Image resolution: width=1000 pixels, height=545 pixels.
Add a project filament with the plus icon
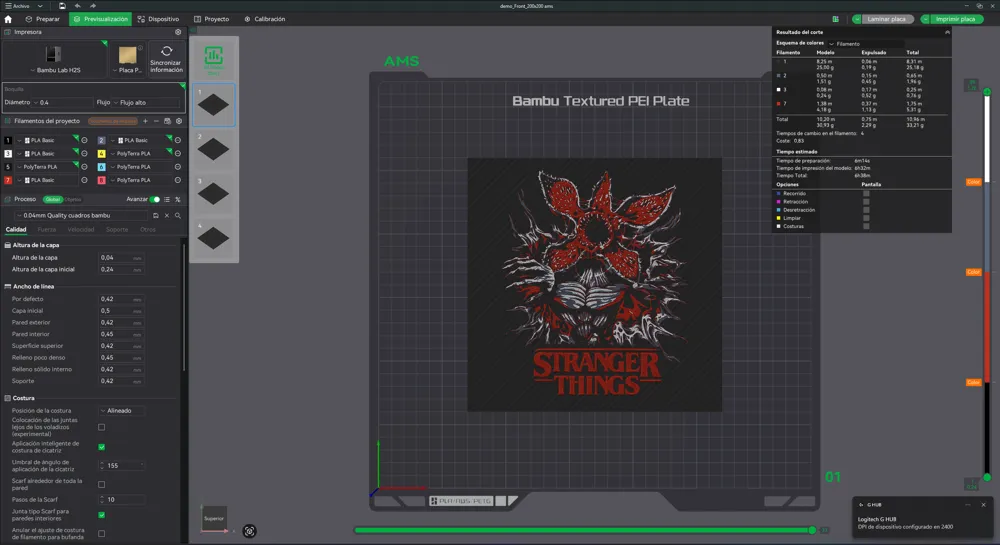145,121
